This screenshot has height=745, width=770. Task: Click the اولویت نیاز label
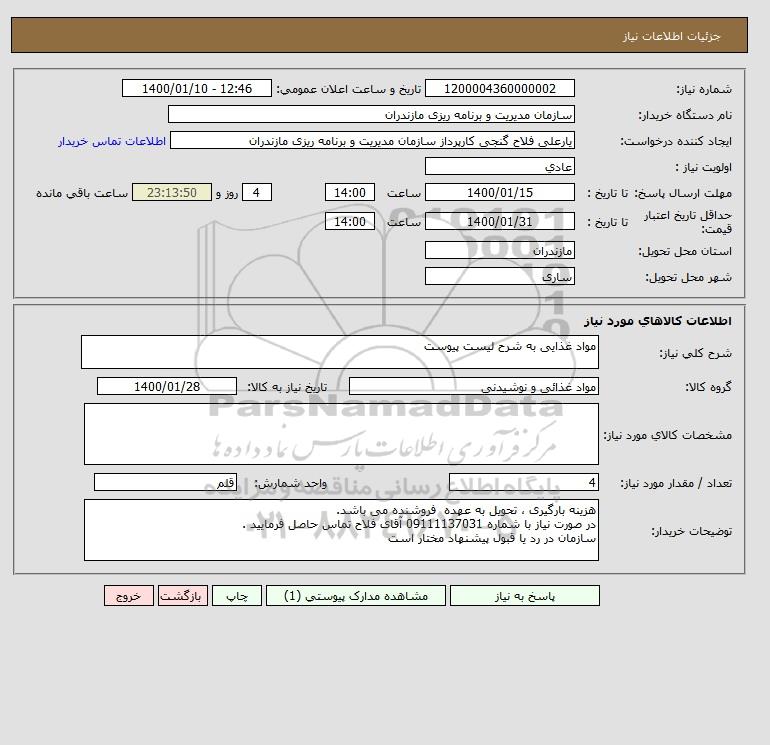704,167
